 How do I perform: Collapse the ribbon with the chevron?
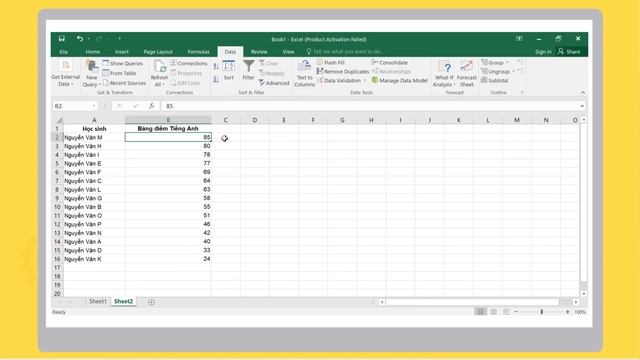pos(583,93)
